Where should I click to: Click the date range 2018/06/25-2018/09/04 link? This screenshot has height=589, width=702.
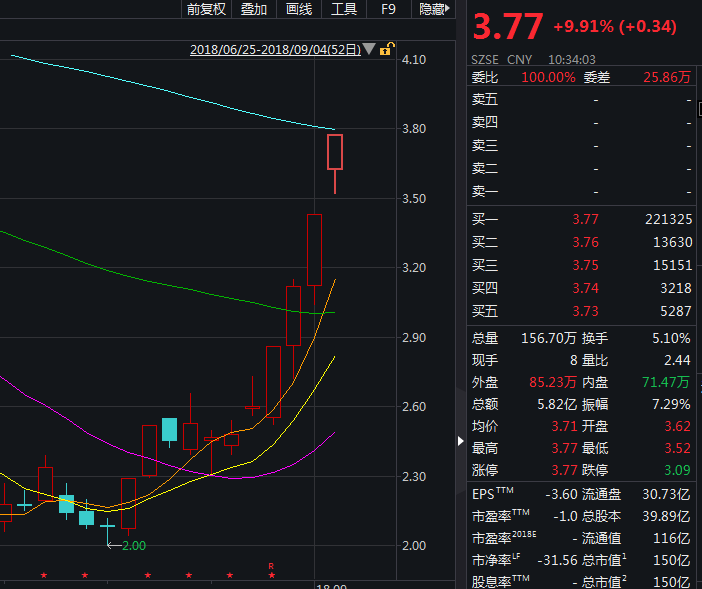point(275,49)
